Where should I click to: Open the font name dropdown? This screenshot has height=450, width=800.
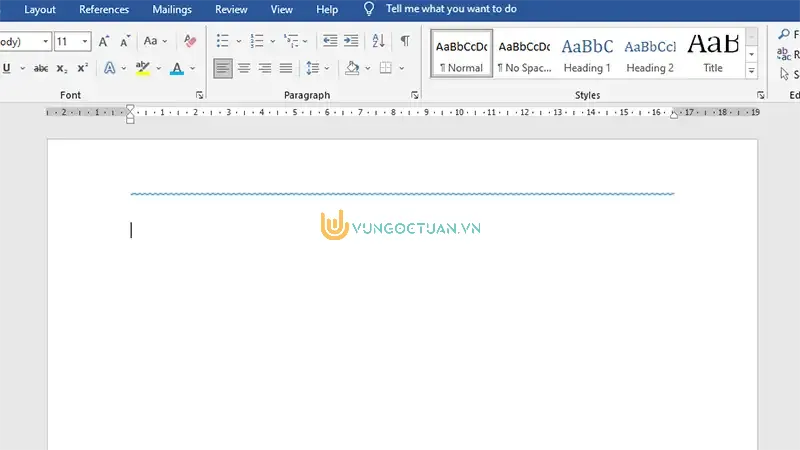click(45, 41)
